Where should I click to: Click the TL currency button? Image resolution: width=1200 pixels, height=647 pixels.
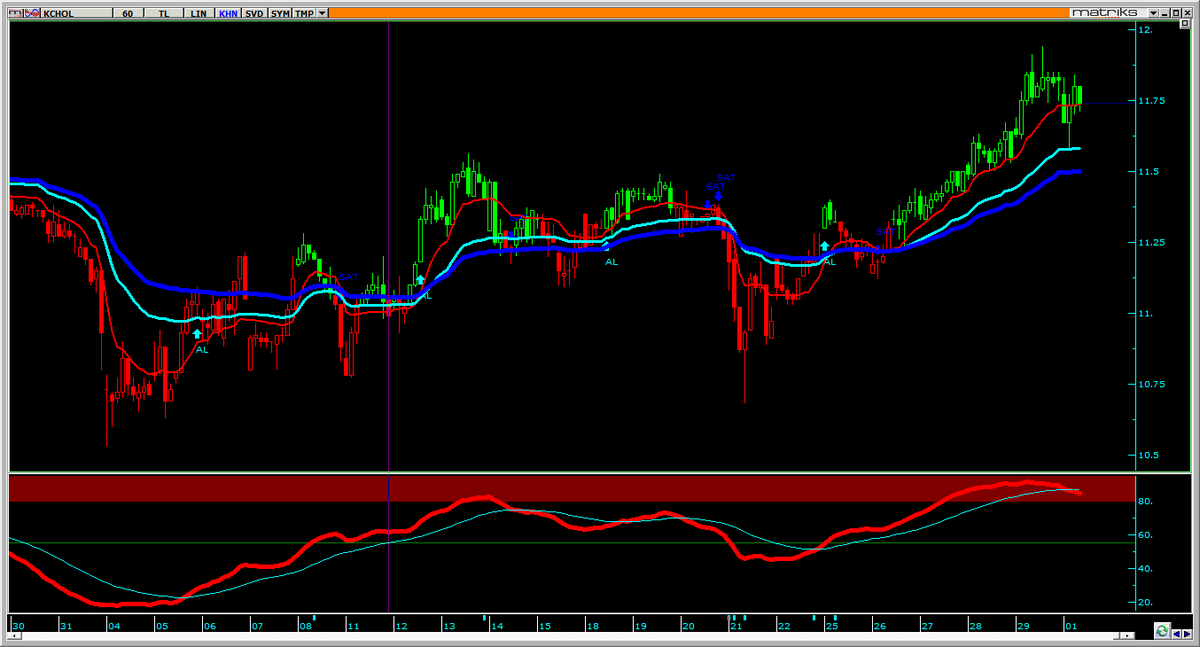(x=164, y=14)
